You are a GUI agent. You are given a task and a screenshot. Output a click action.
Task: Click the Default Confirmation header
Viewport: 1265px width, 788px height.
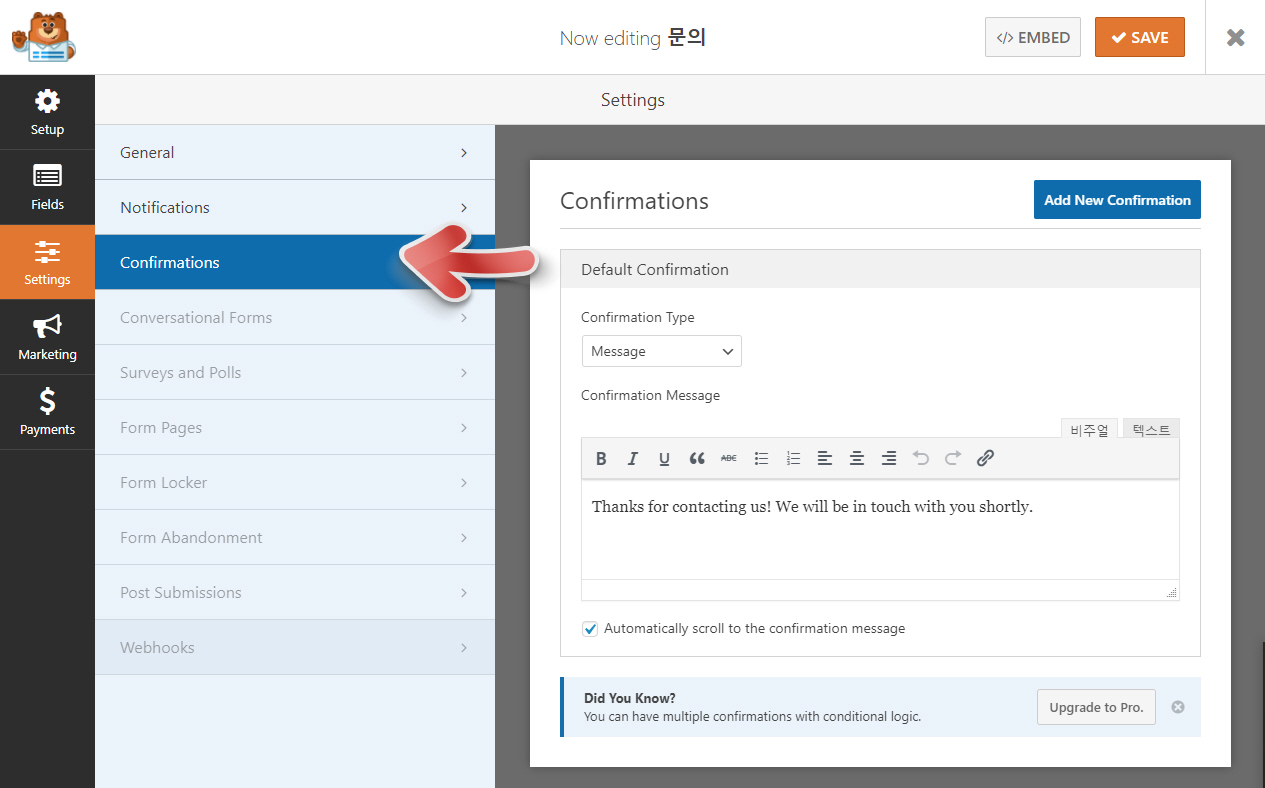pos(880,269)
